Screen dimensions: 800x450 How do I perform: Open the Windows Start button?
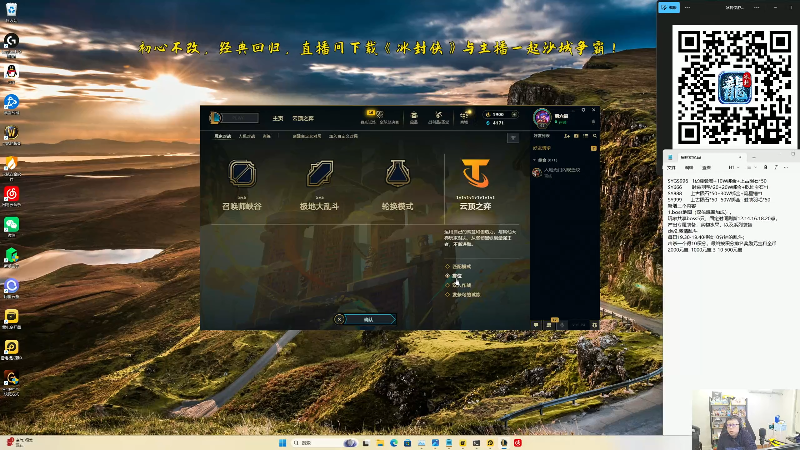282,443
